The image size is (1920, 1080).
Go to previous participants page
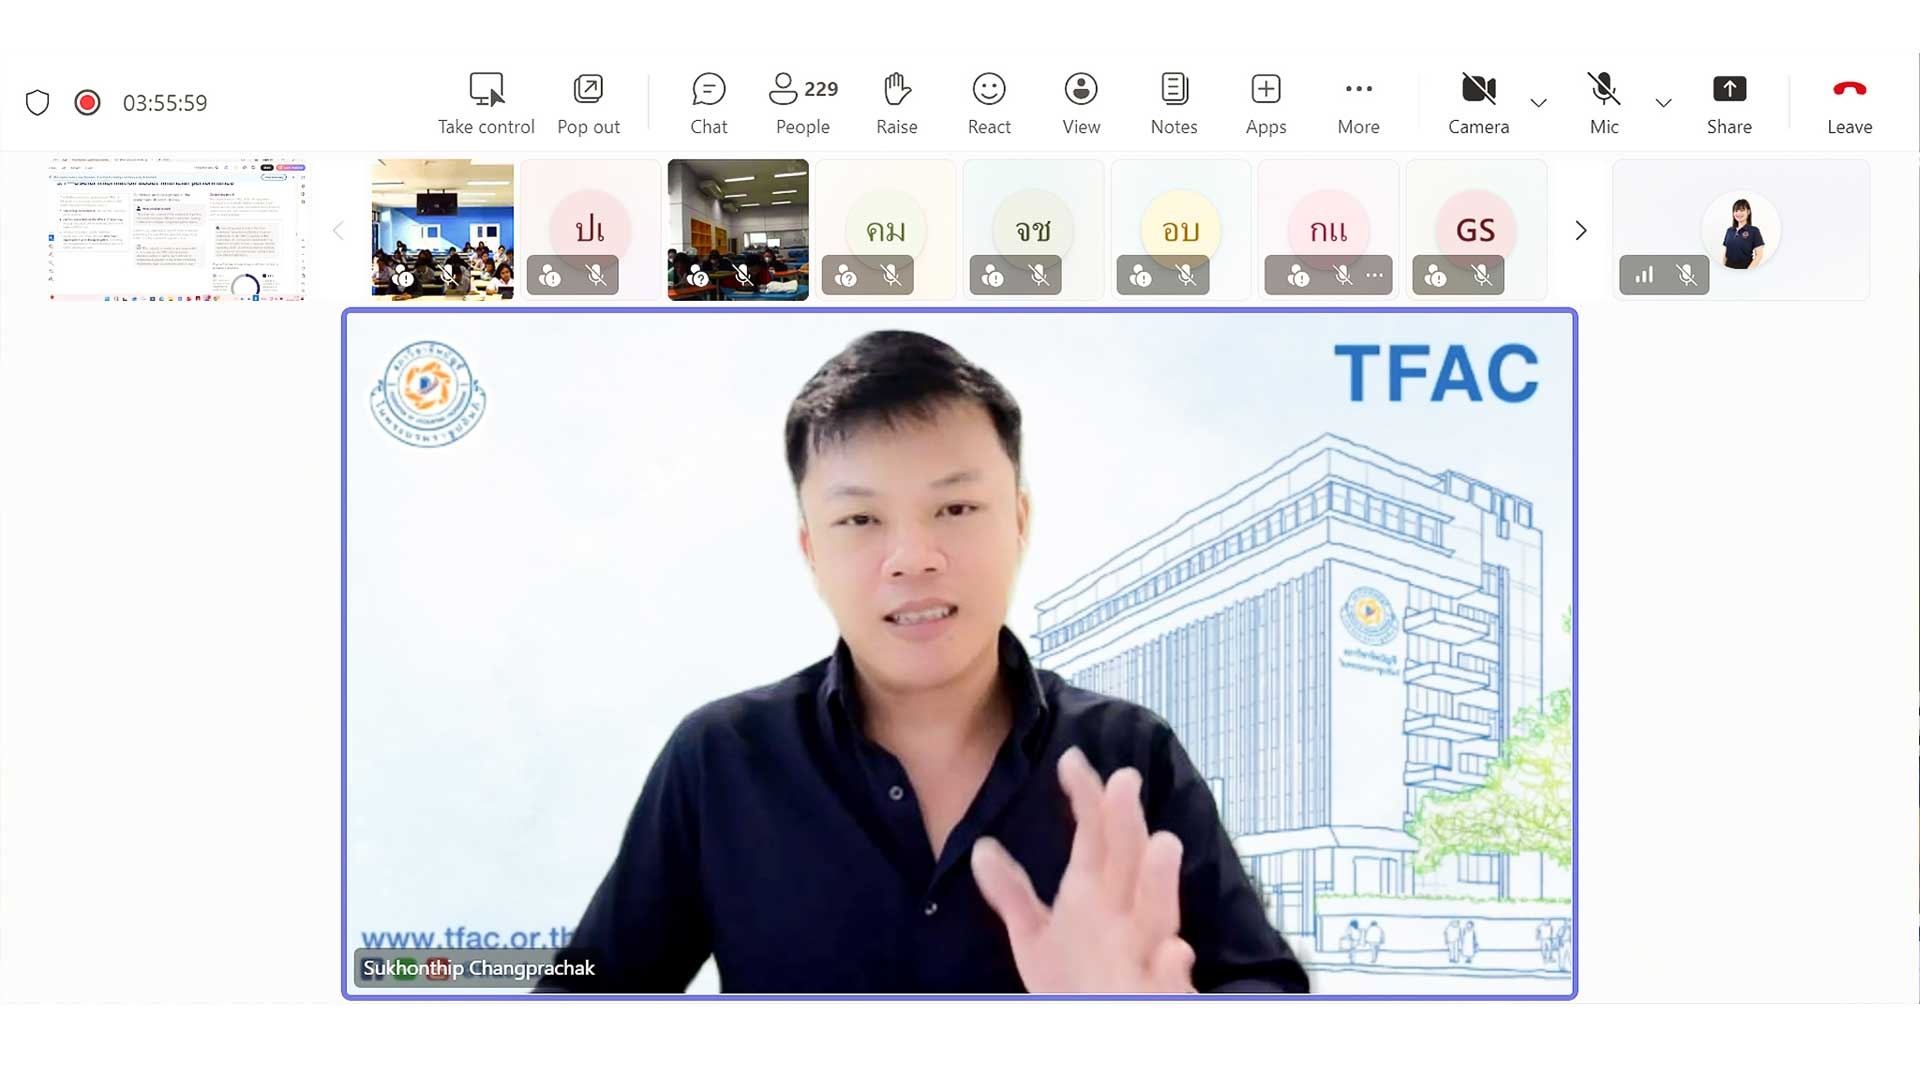pos(338,231)
